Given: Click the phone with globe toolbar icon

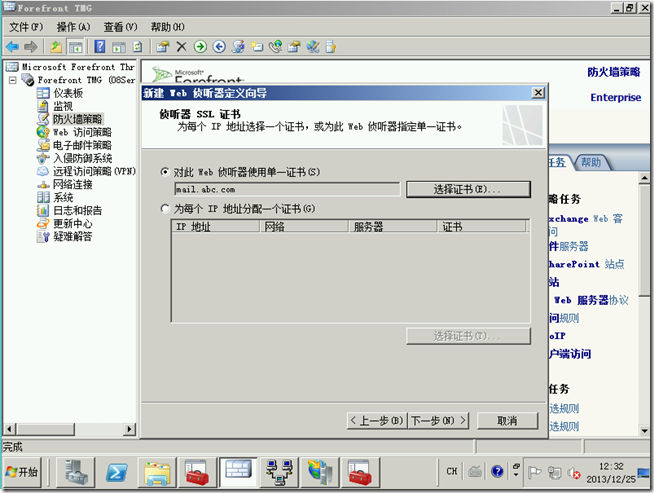Looking at the screenshot, I should (275, 47).
